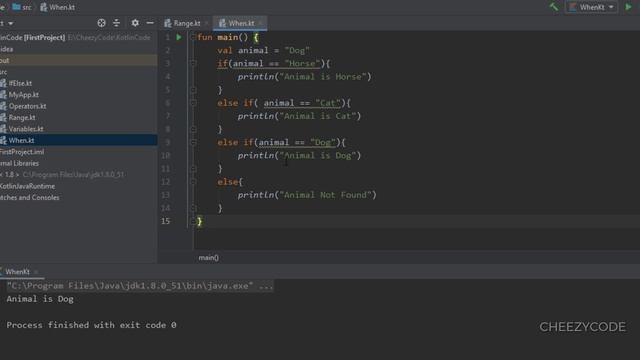Collapse the else-if Cat fold marker on line 6
The image size is (640, 360).
[x=193, y=103]
